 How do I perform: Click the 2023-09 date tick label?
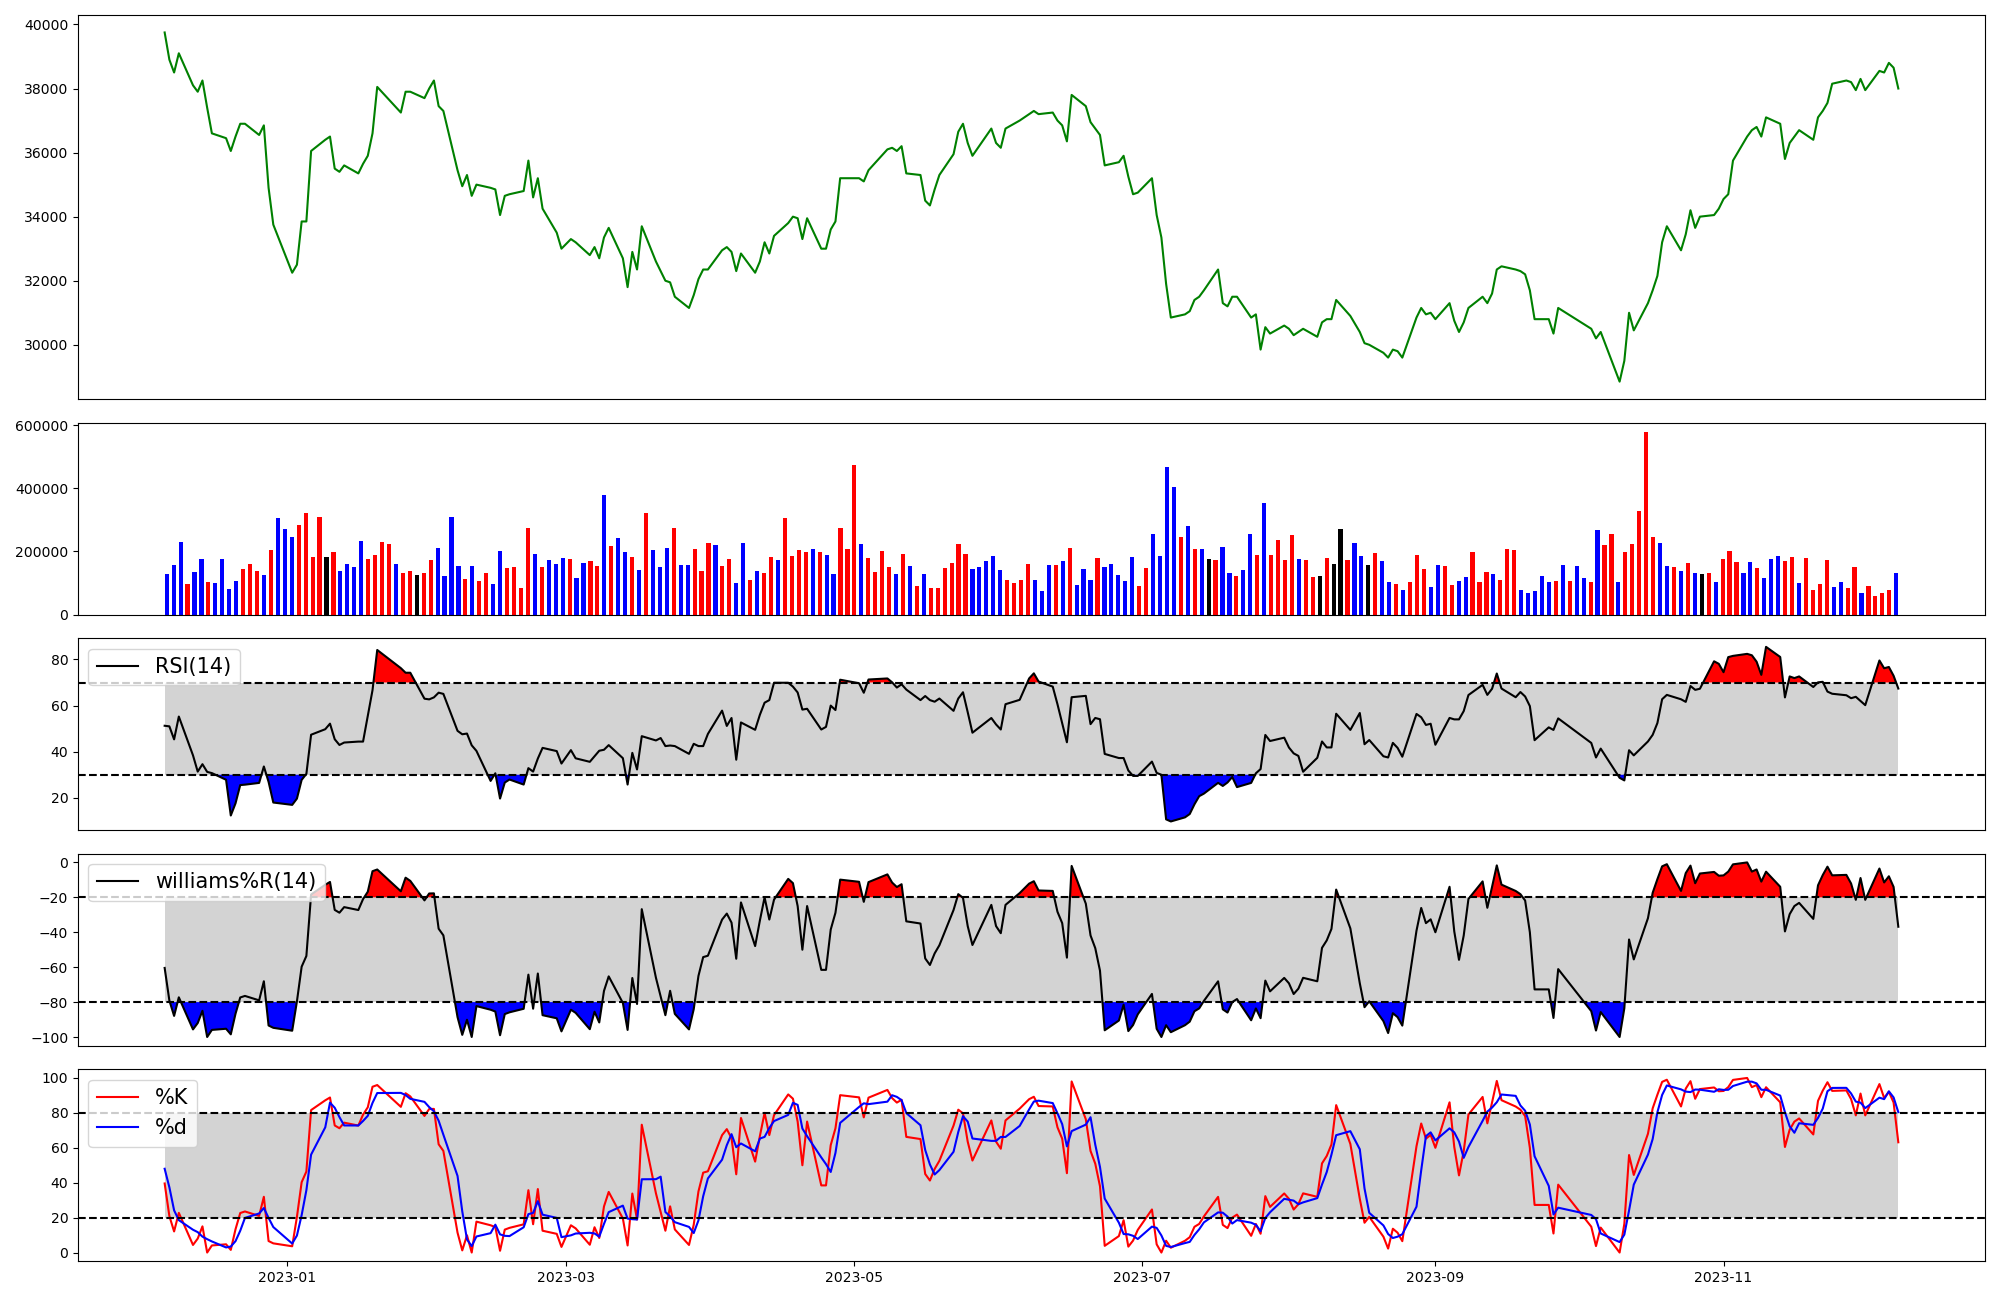click(x=1435, y=1277)
